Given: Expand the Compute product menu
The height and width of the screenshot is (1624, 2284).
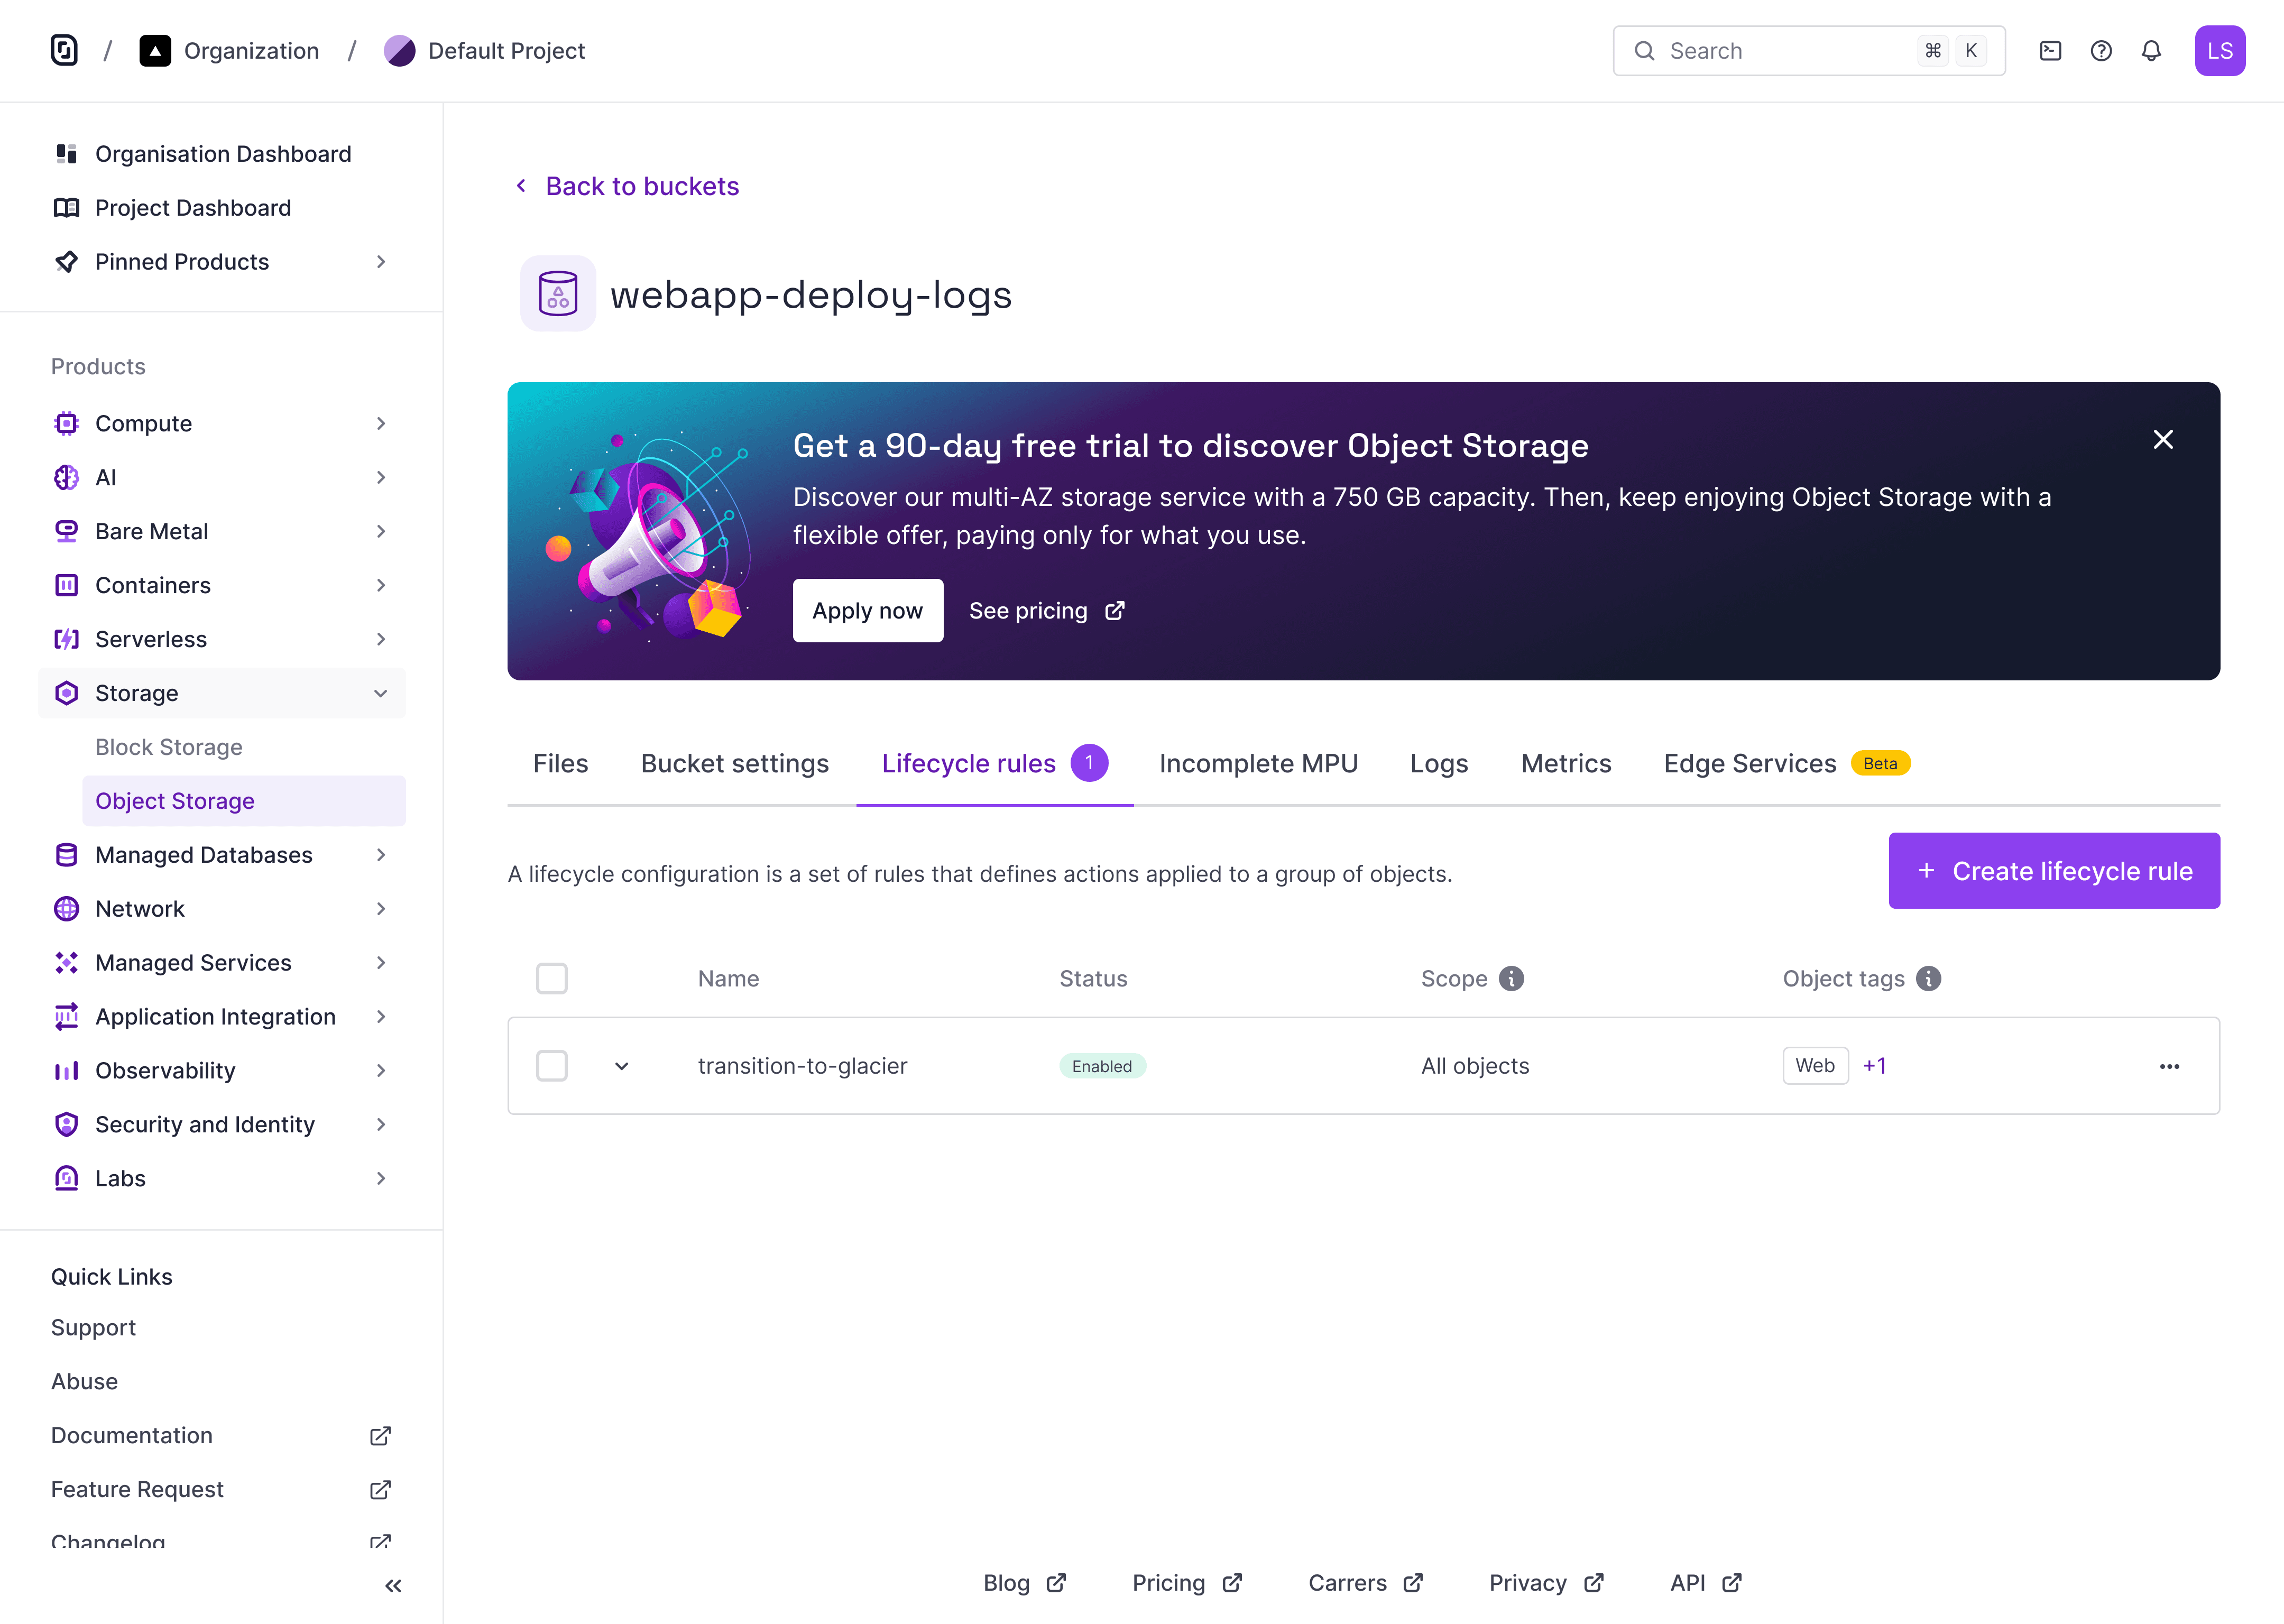Looking at the screenshot, I should (x=221, y=424).
